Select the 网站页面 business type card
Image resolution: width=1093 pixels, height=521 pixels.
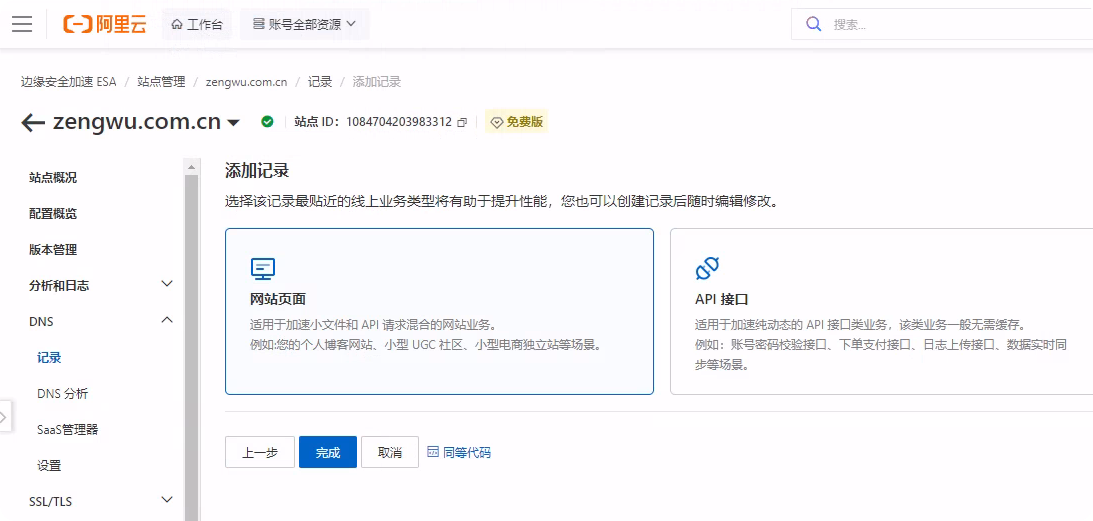click(x=439, y=311)
